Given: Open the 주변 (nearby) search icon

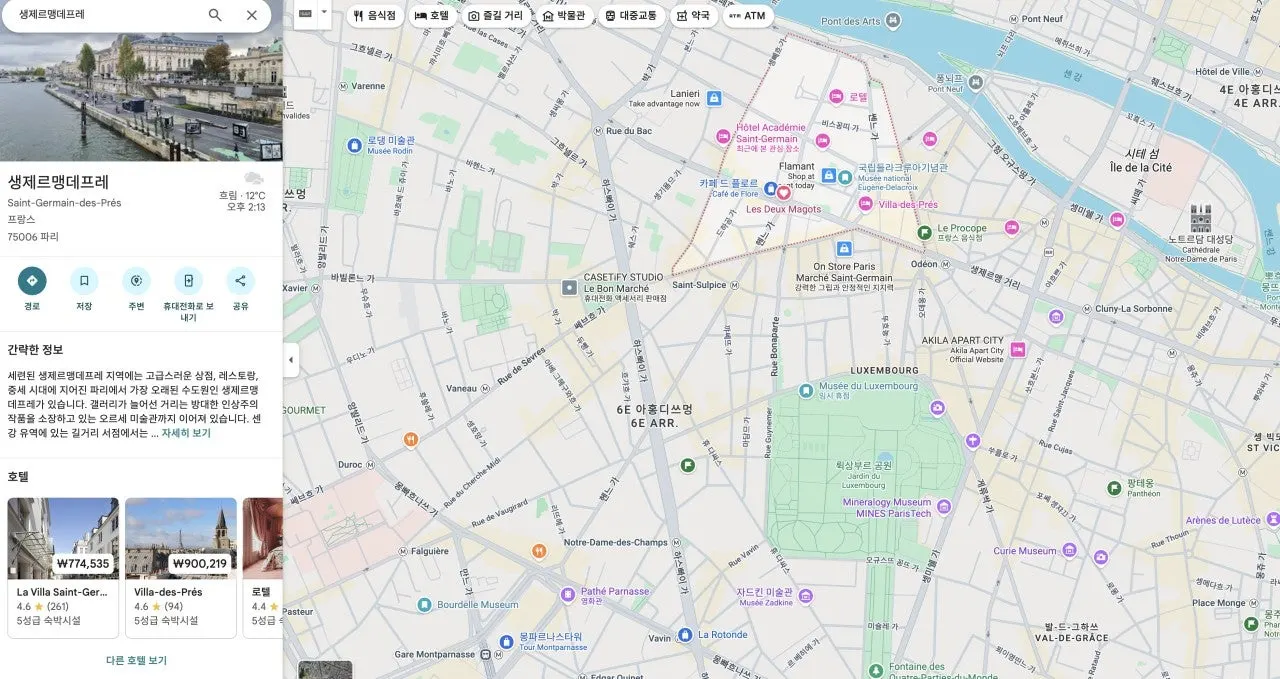Looking at the screenshot, I should (x=136, y=281).
